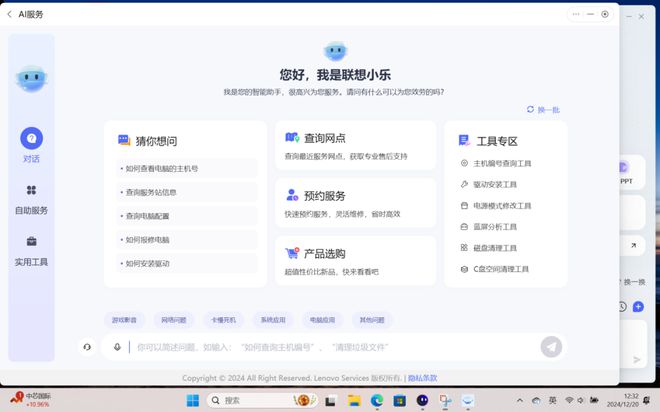
Task: Open the three-dots more options menu
Action: click(x=576, y=14)
